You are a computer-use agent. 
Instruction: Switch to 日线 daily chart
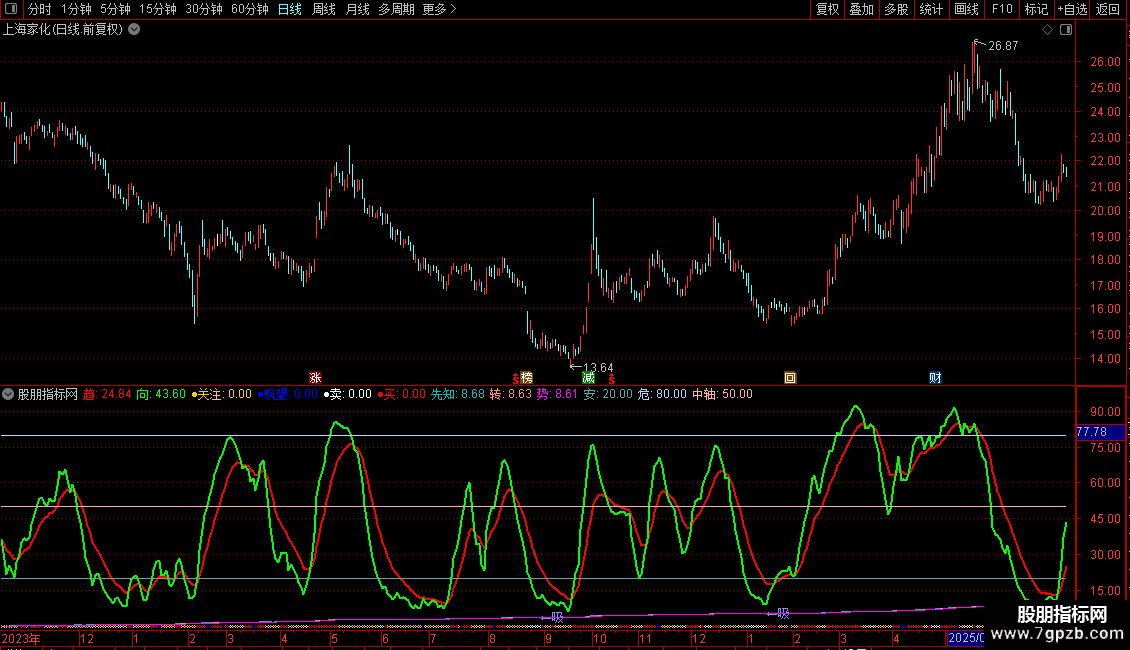pyautogui.click(x=290, y=9)
